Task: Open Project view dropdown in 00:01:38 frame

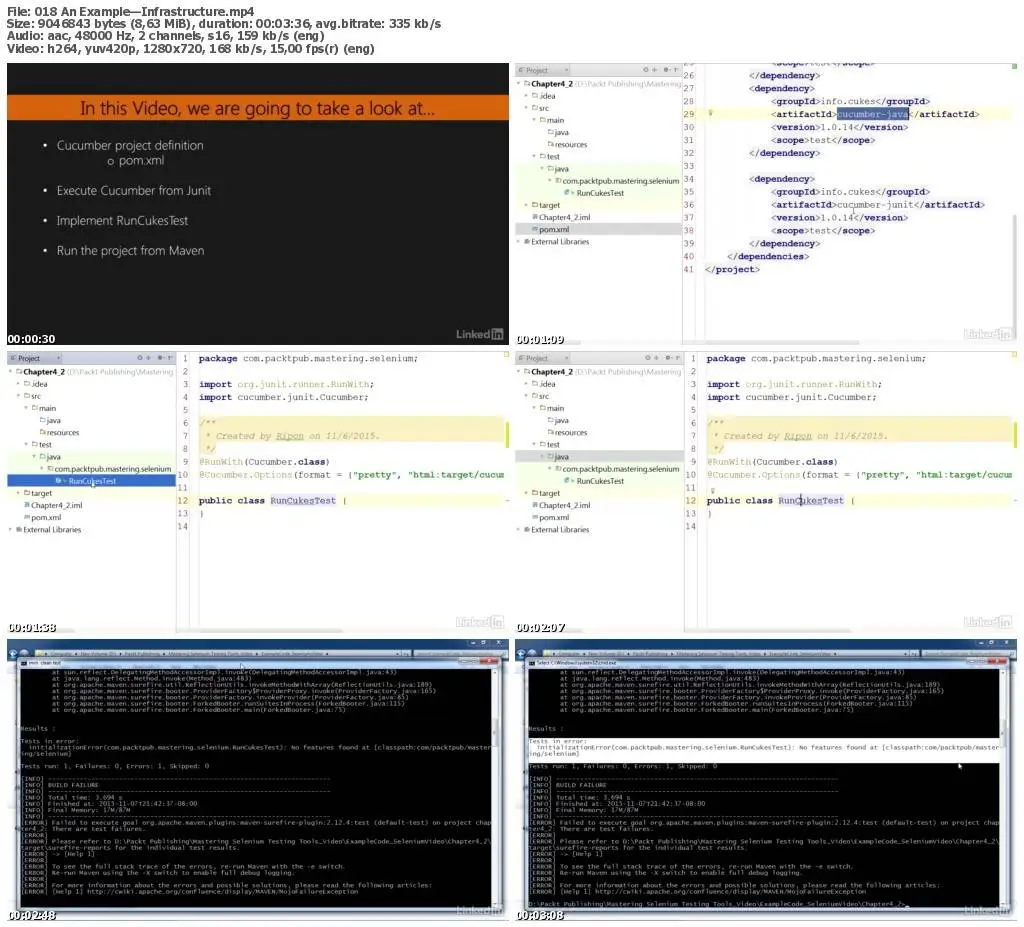Action: (58, 358)
